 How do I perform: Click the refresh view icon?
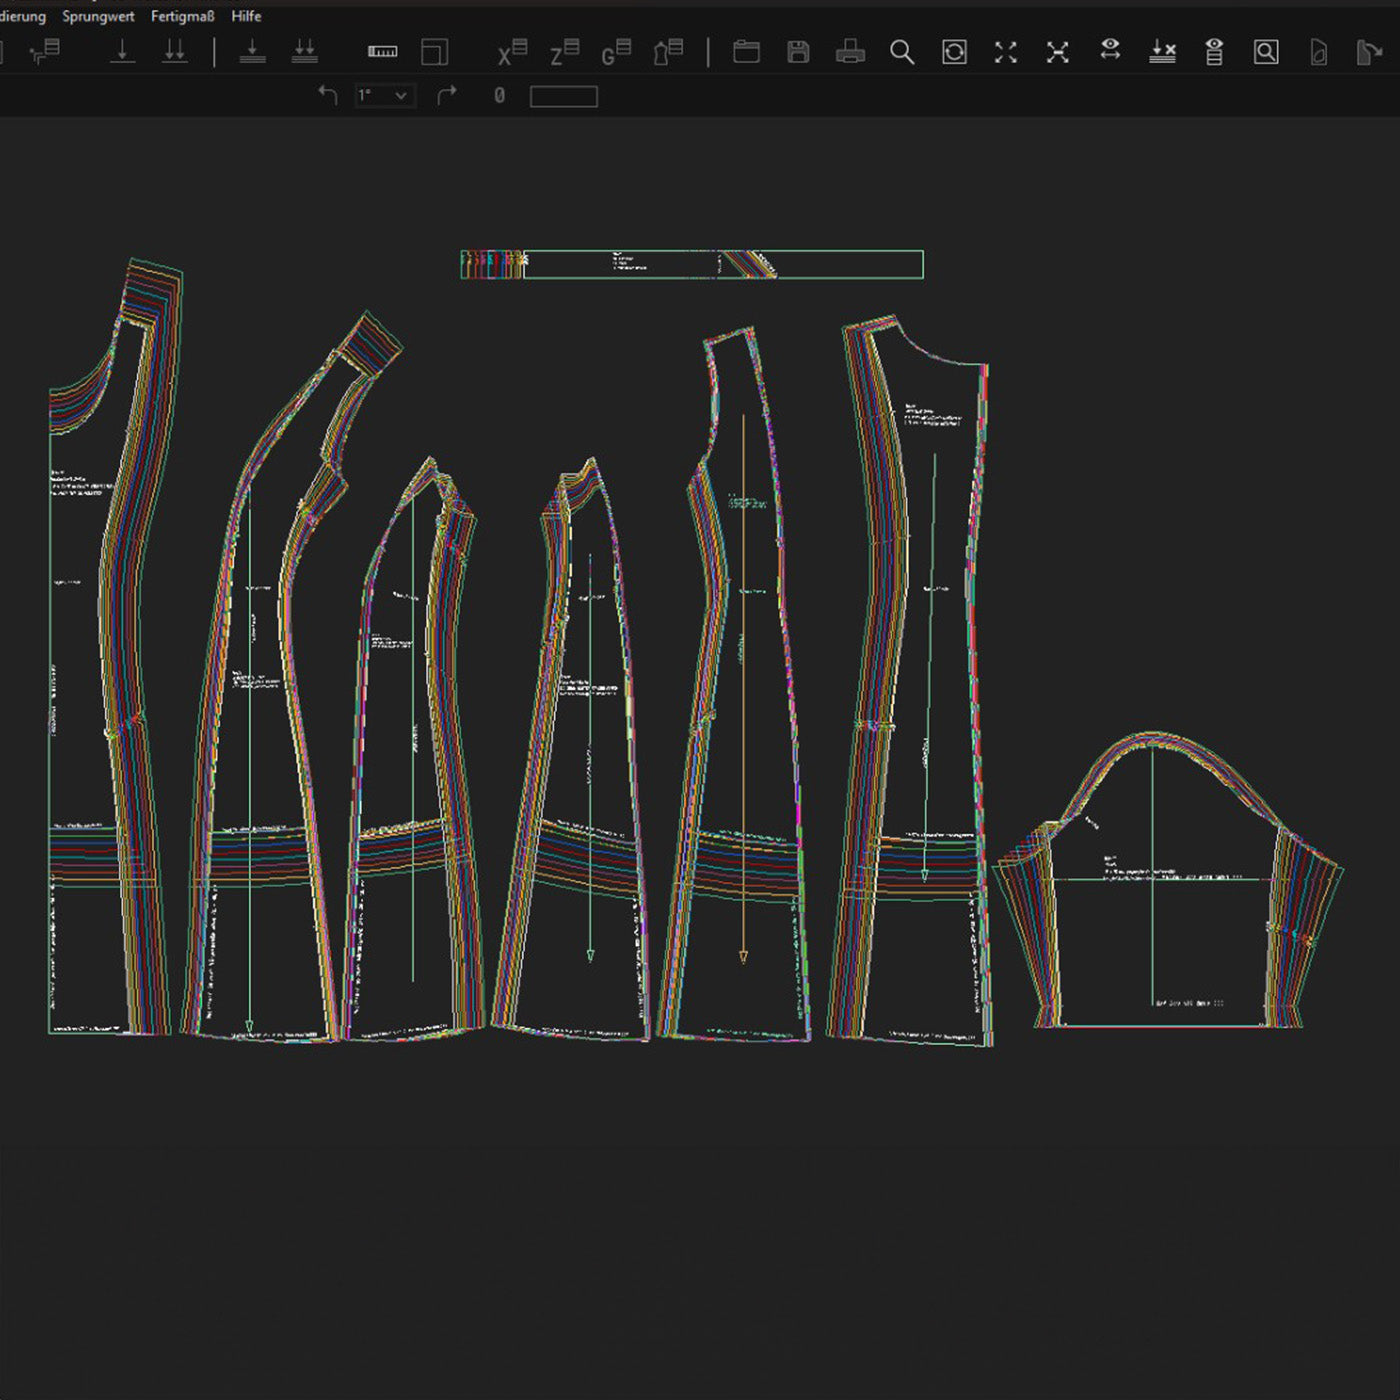tap(954, 52)
